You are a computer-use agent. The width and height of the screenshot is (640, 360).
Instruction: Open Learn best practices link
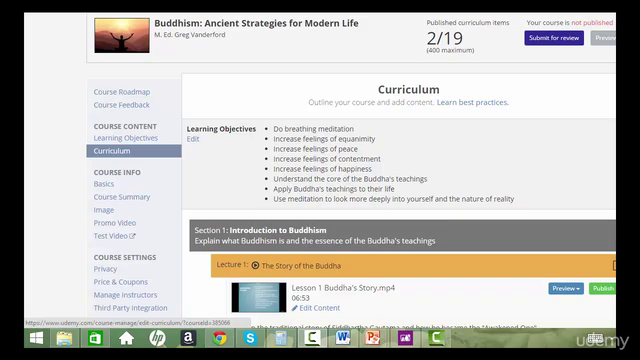click(473, 102)
